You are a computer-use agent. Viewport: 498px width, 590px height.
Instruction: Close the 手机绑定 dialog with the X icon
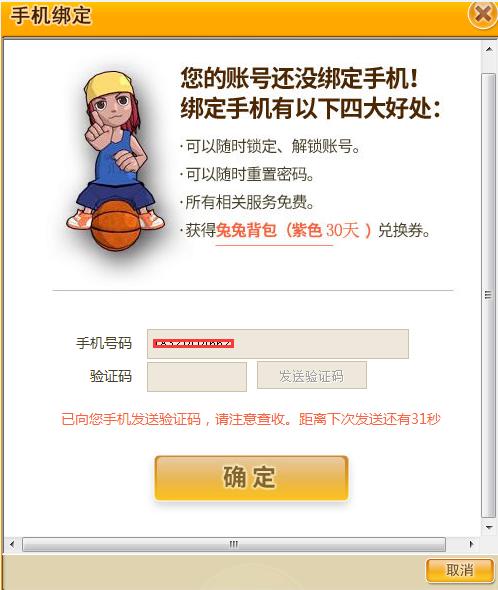pos(483,15)
